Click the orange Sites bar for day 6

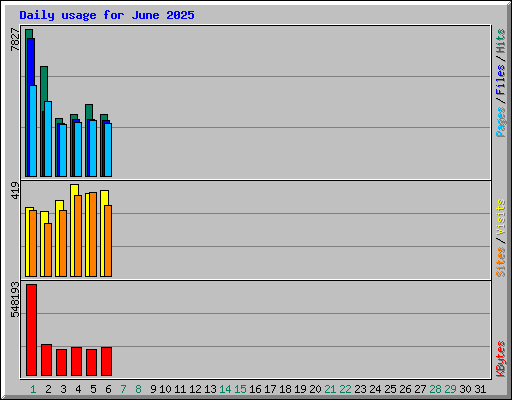pos(108,241)
